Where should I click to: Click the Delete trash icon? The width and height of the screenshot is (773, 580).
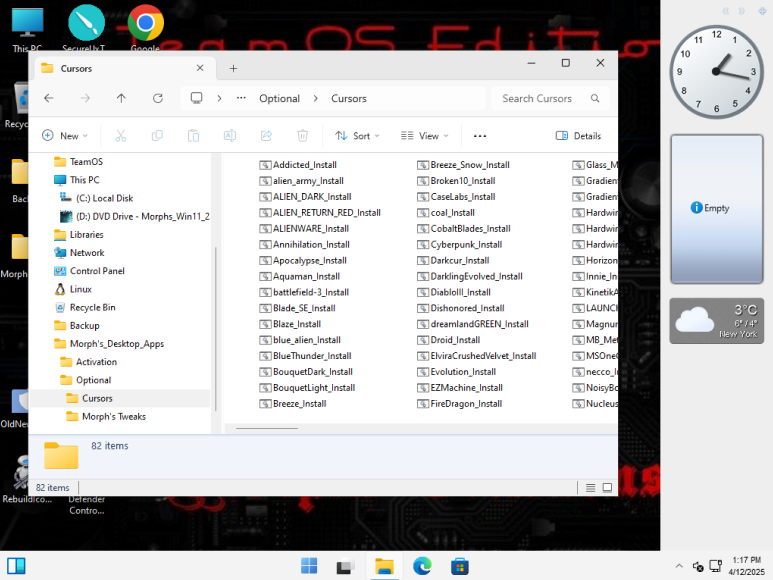click(x=303, y=136)
